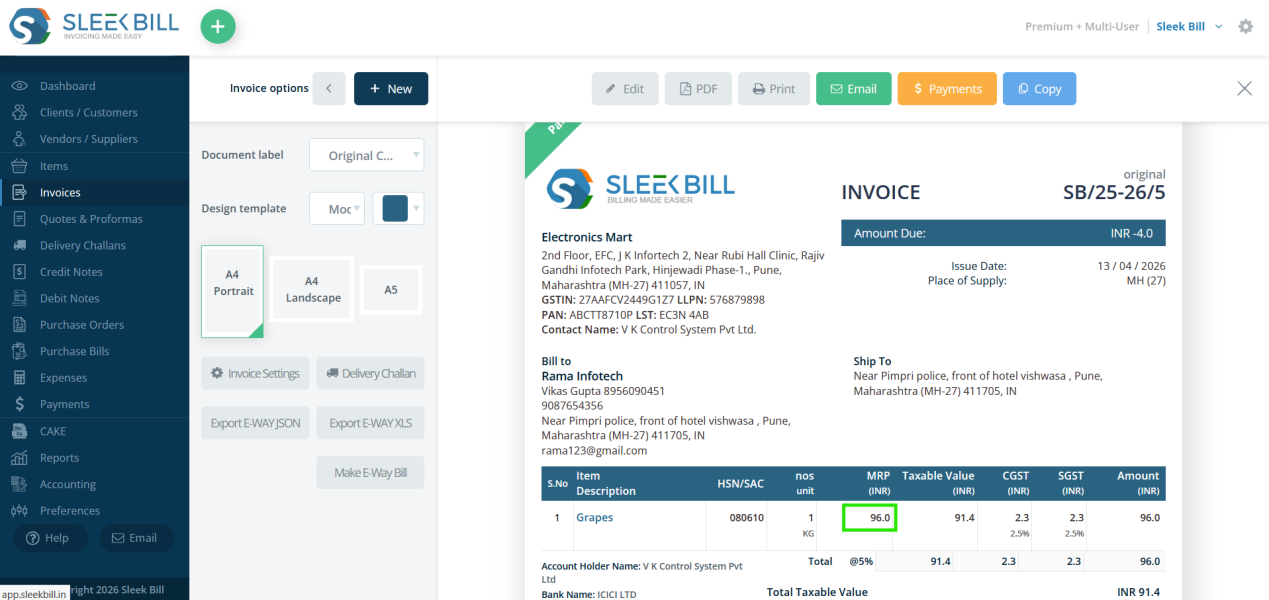Click the Email button in sidebar footer
This screenshot has width=1269, height=600.
tap(136, 538)
